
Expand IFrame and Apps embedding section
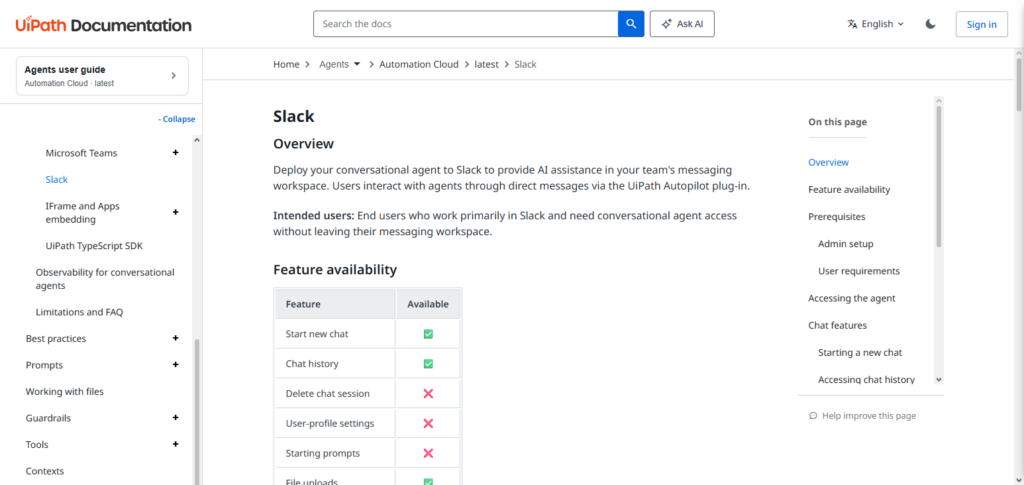pos(175,212)
